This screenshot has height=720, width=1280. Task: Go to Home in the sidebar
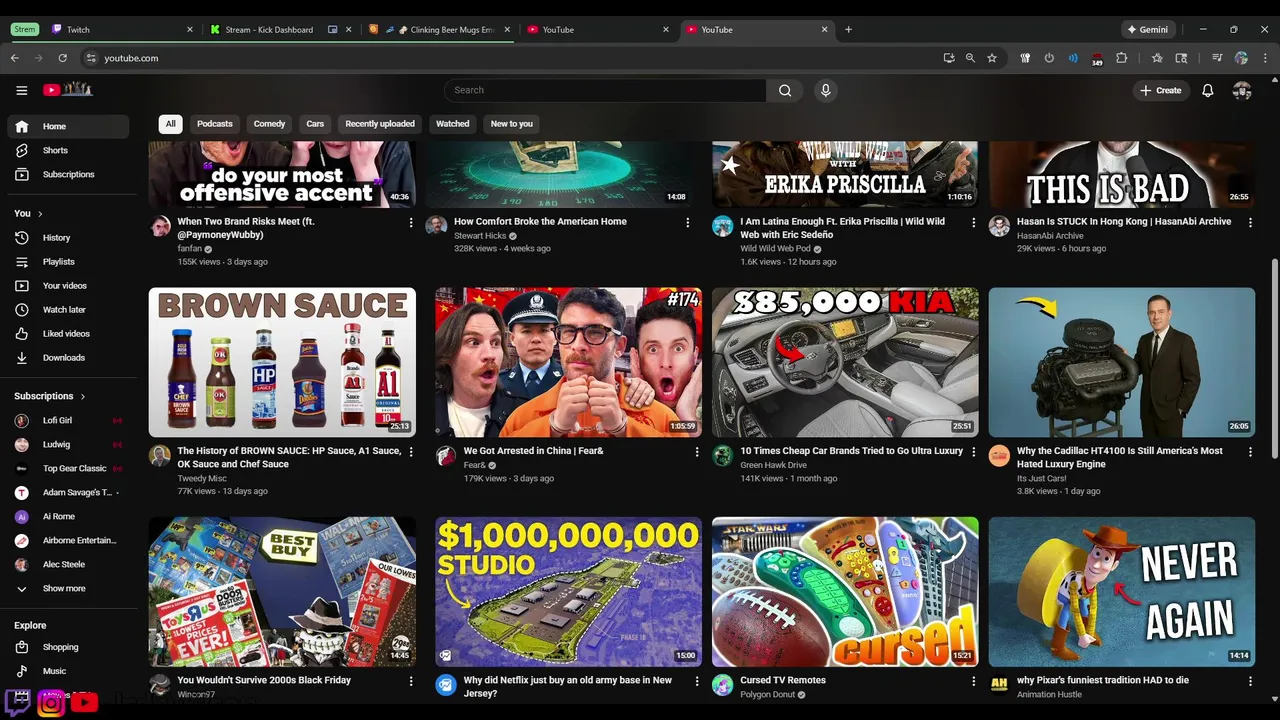tap(69, 126)
